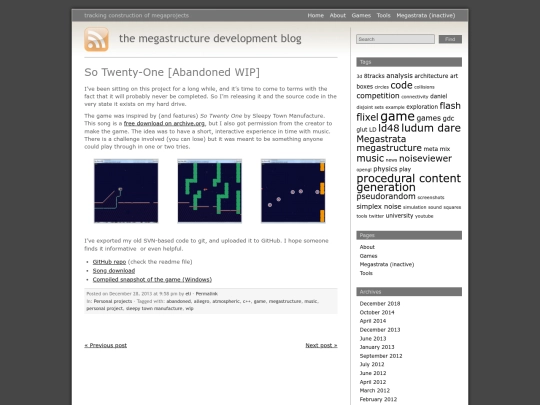Select the Megastrata tag in tag cloud
This screenshot has height=405, width=540.
tap(381, 139)
